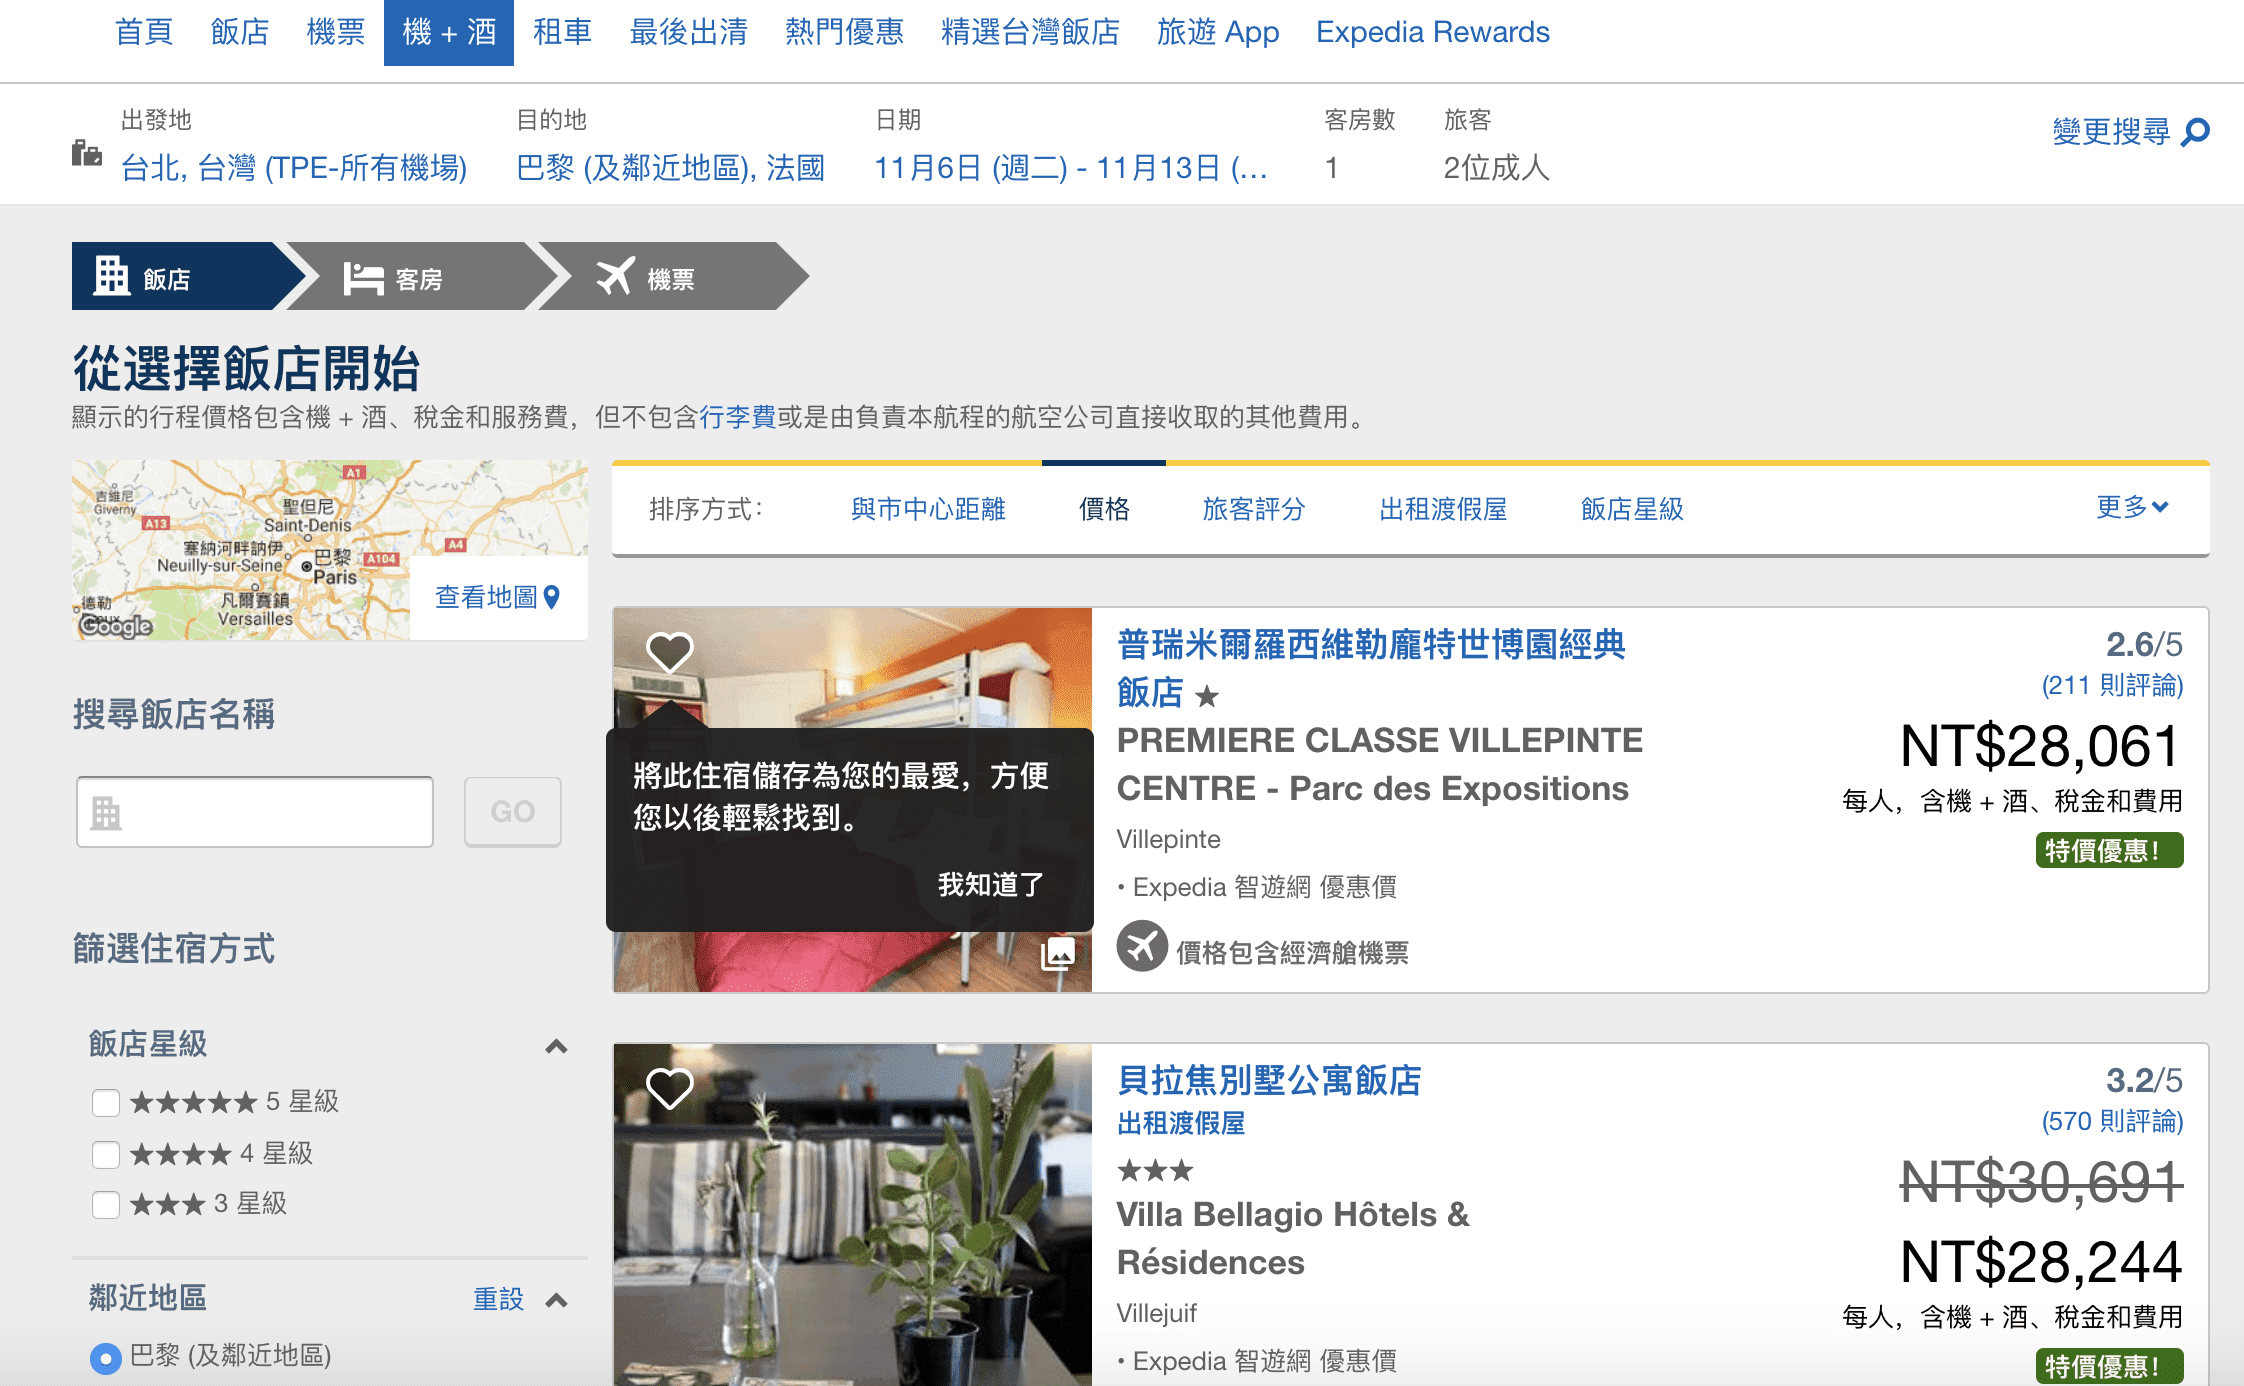This screenshot has height=1386, width=2244.
Task: Open the 旅遊 App navigation item
Action: 1218,32
